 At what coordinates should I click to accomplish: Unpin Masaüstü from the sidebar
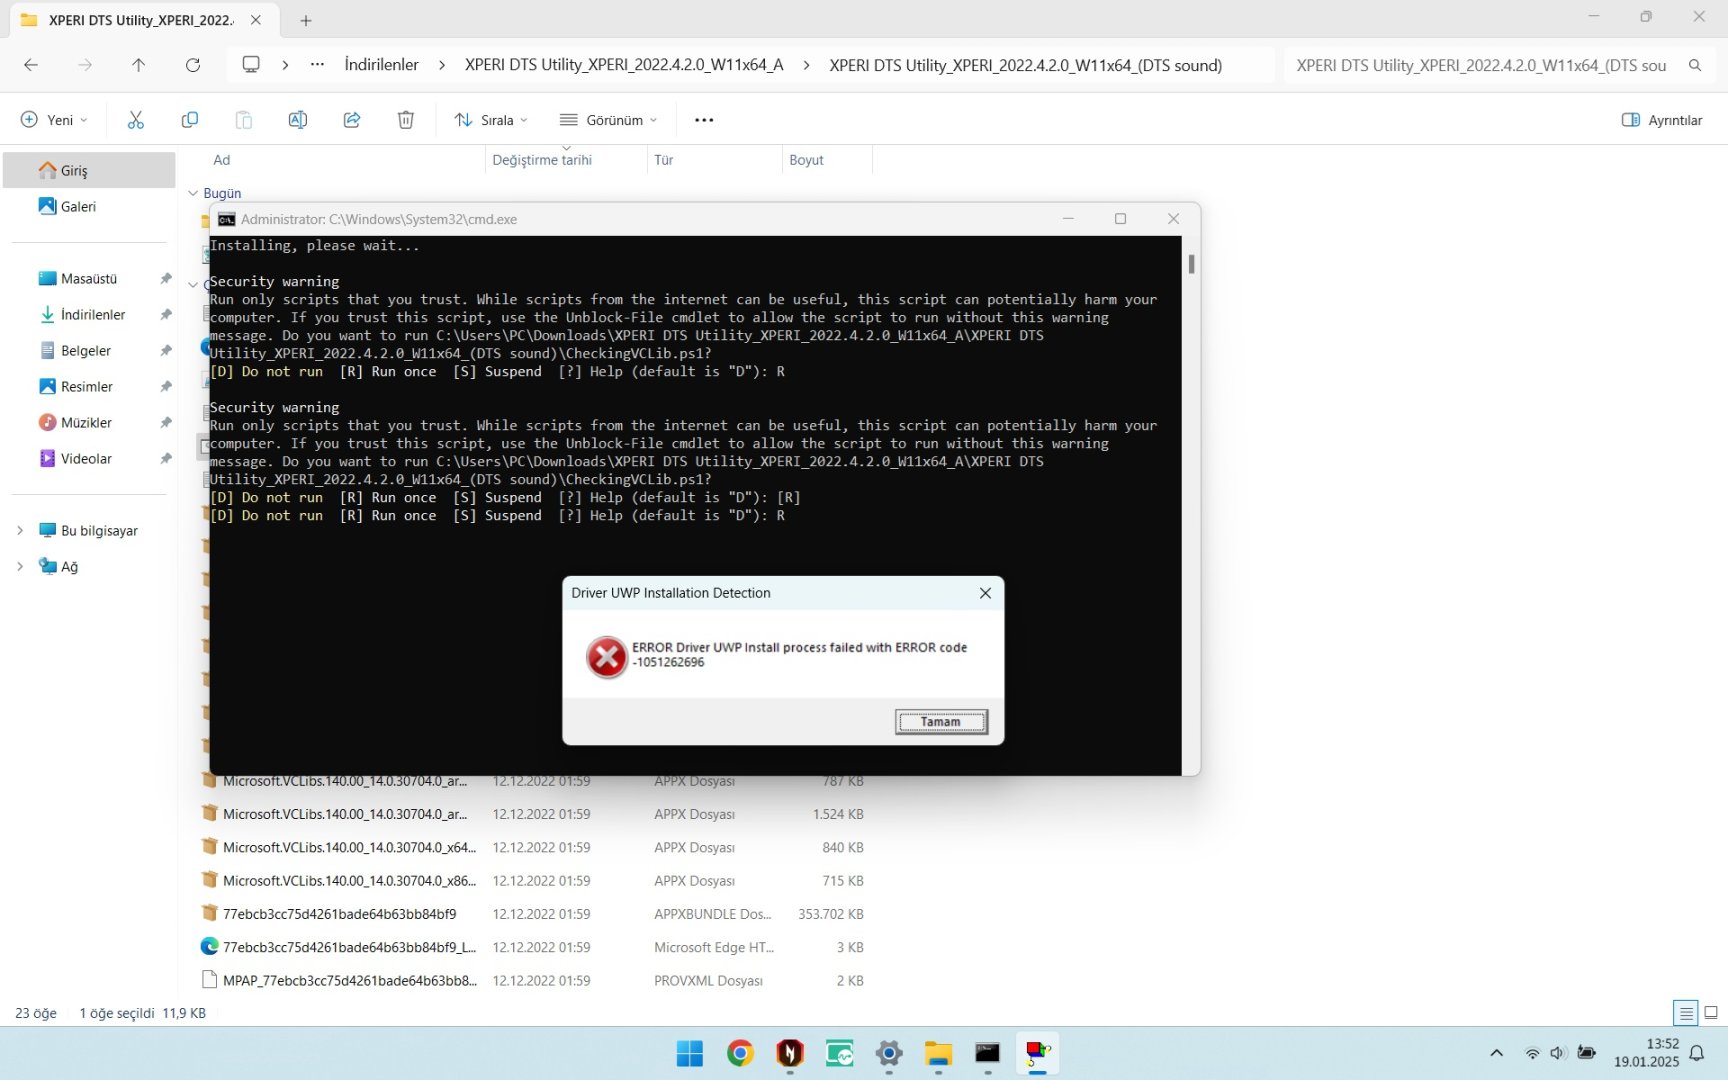coord(165,278)
